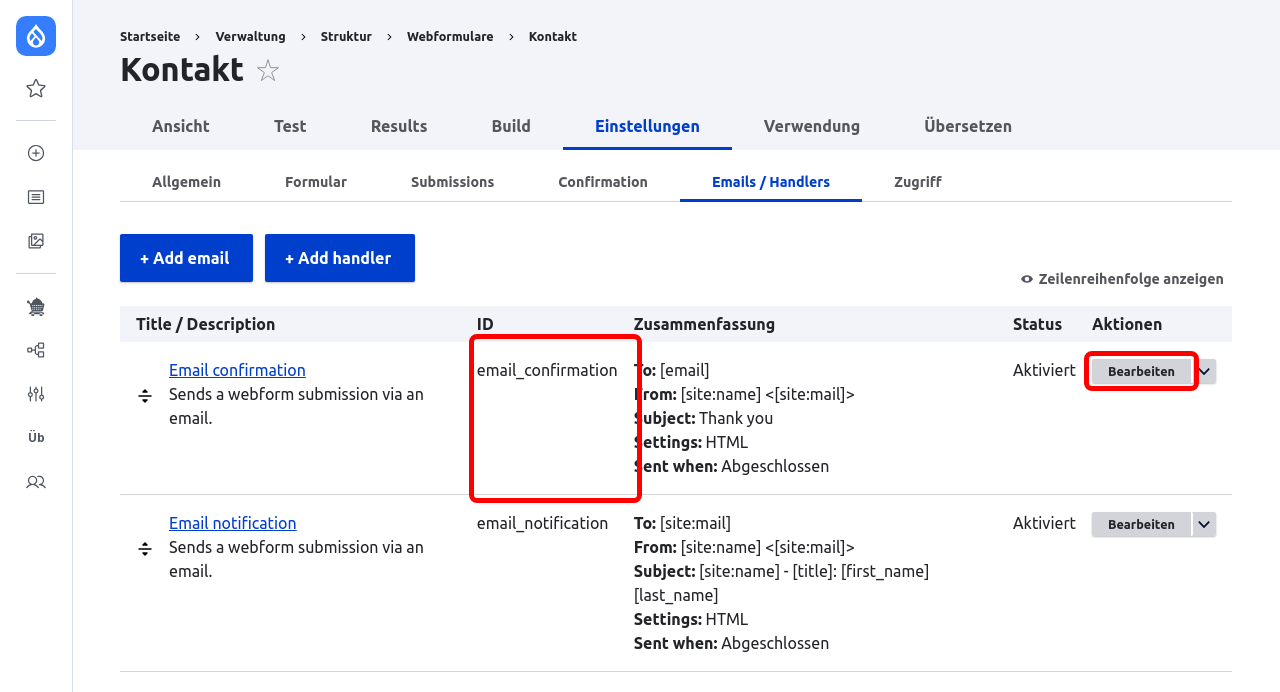Image resolution: width=1280 pixels, height=692 pixels.
Task: Click the email_notification ID text
Action: pos(542,523)
